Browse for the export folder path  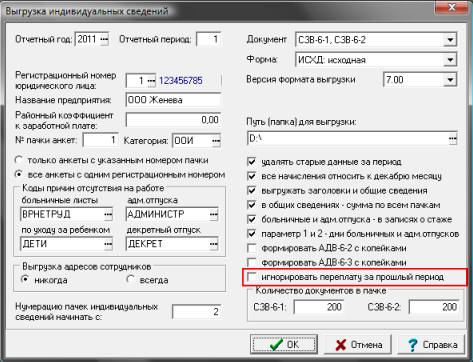[x=452, y=138]
